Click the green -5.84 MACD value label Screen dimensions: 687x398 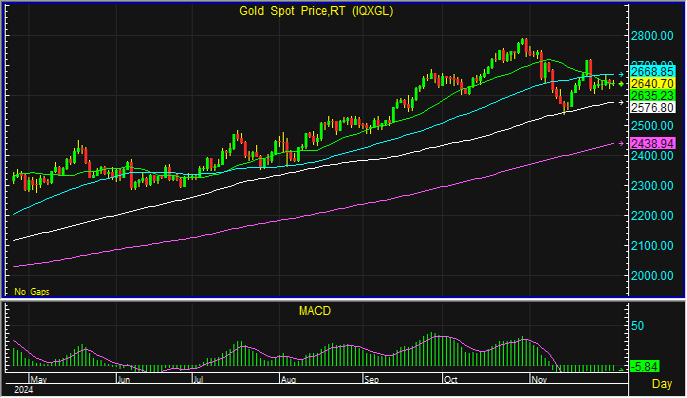[x=644, y=366]
